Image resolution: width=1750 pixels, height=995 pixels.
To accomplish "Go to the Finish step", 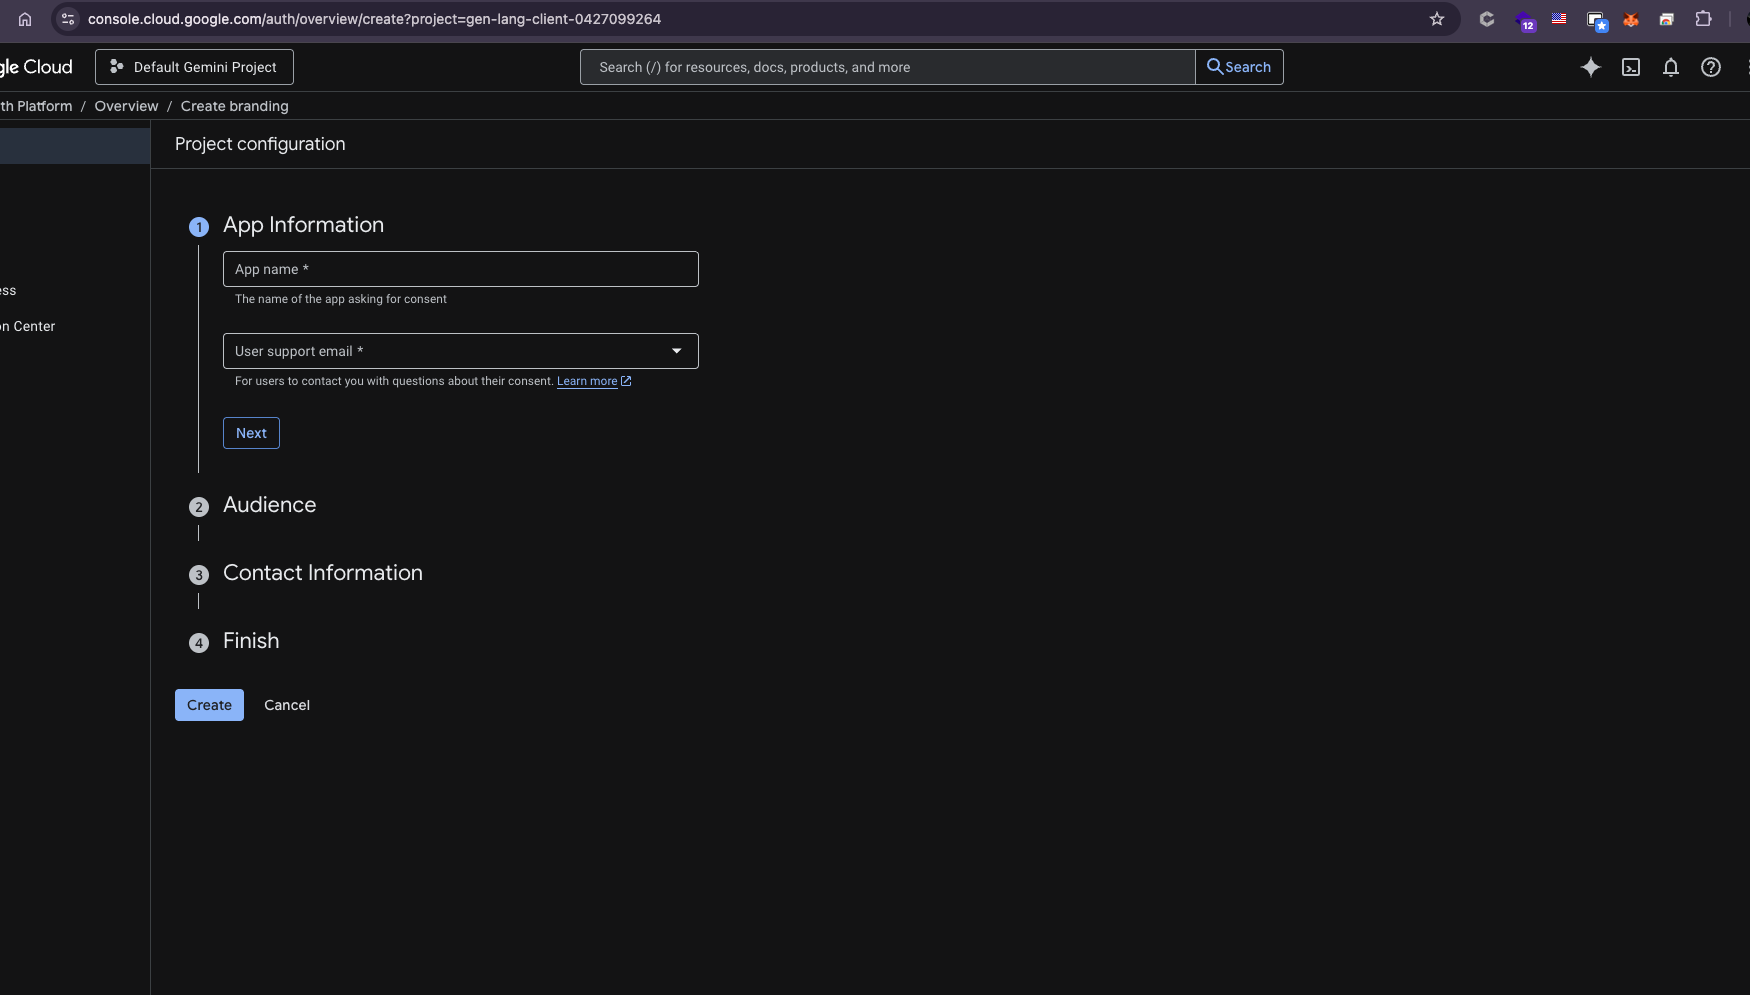I will (250, 641).
